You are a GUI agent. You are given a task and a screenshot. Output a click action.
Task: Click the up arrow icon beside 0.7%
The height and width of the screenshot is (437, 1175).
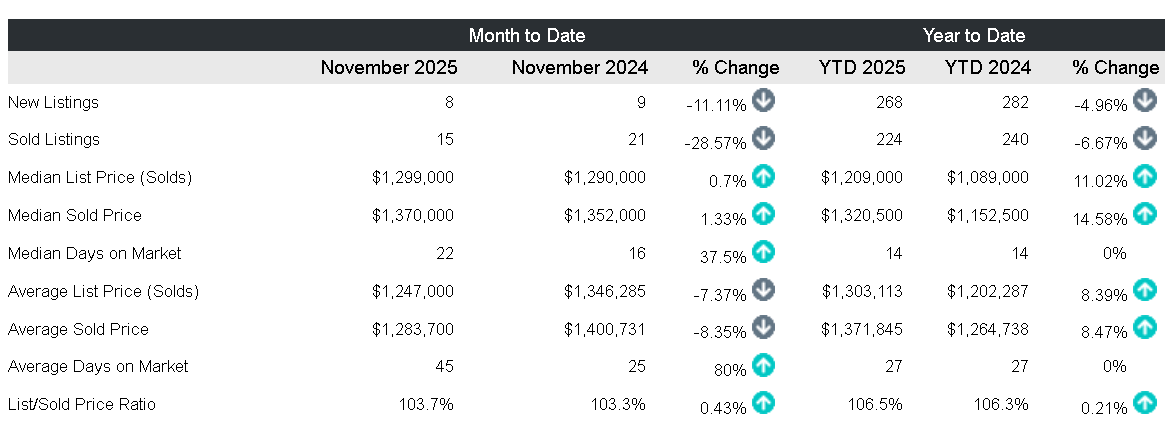pyautogui.click(x=764, y=177)
